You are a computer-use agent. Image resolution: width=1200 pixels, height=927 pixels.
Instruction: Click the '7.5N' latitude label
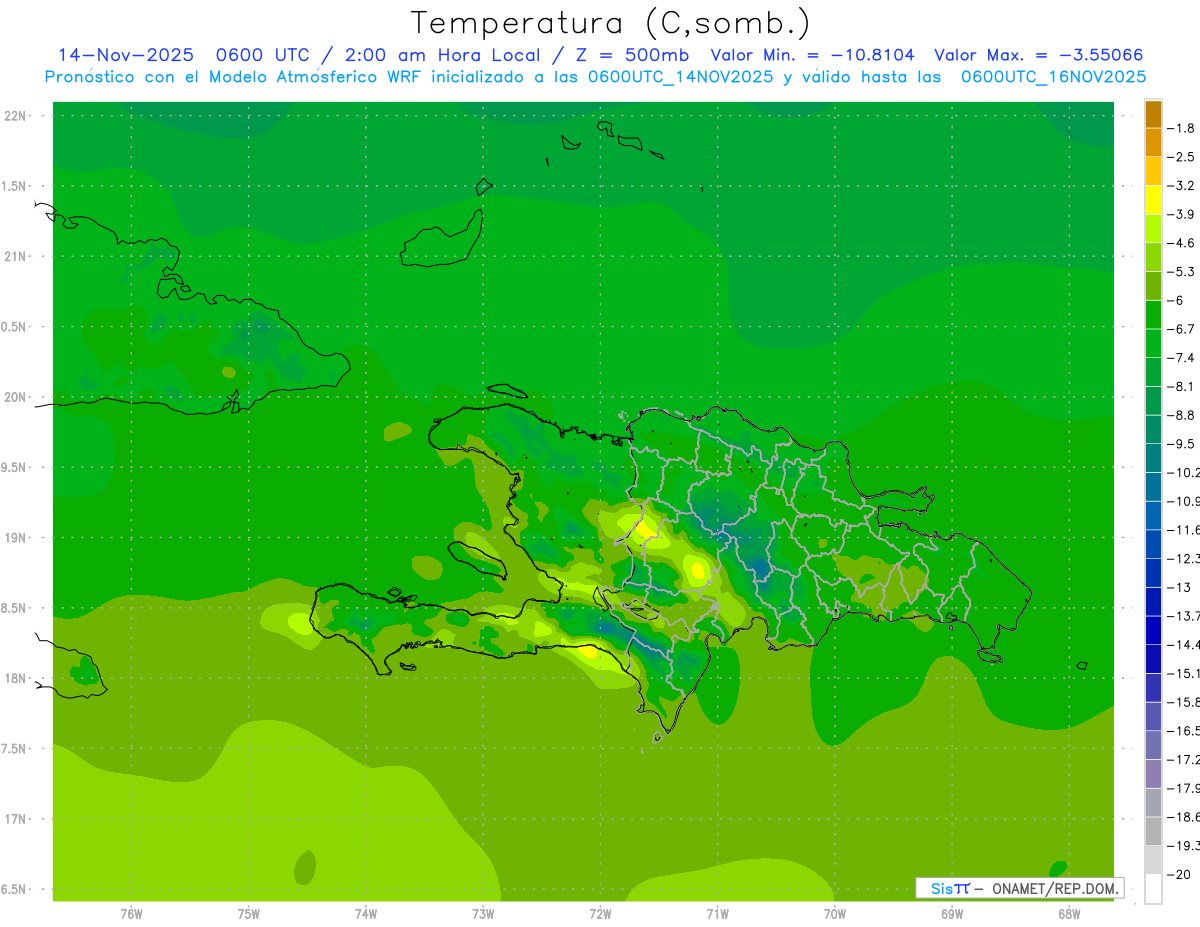click(14, 749)
